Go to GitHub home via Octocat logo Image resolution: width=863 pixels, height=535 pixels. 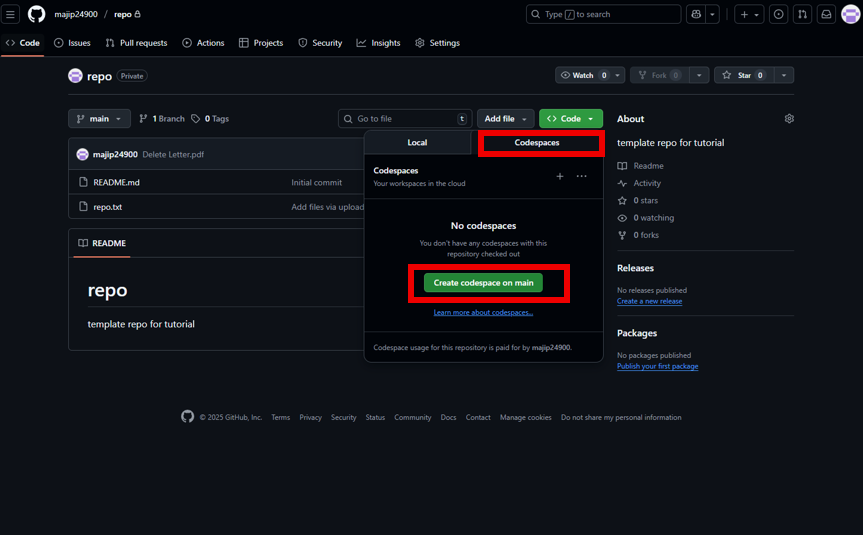tap(36, 14)
